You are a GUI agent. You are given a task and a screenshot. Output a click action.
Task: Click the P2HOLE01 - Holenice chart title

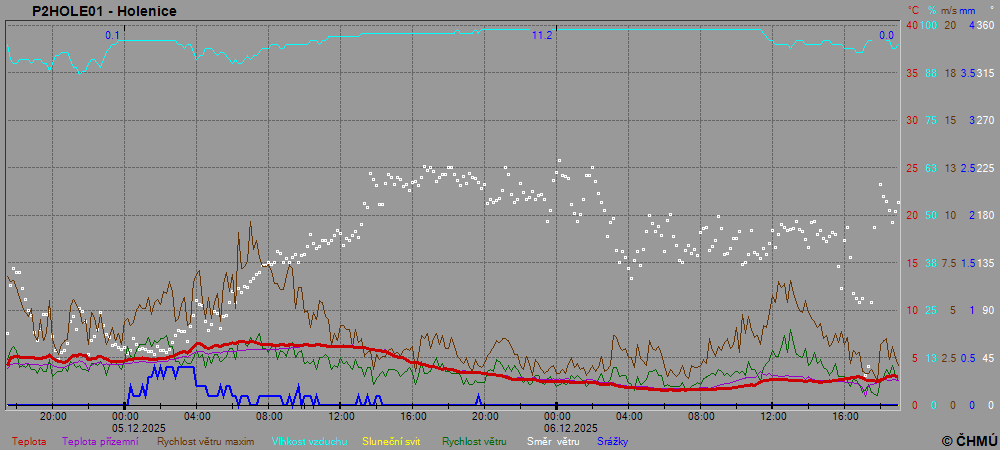91,10
